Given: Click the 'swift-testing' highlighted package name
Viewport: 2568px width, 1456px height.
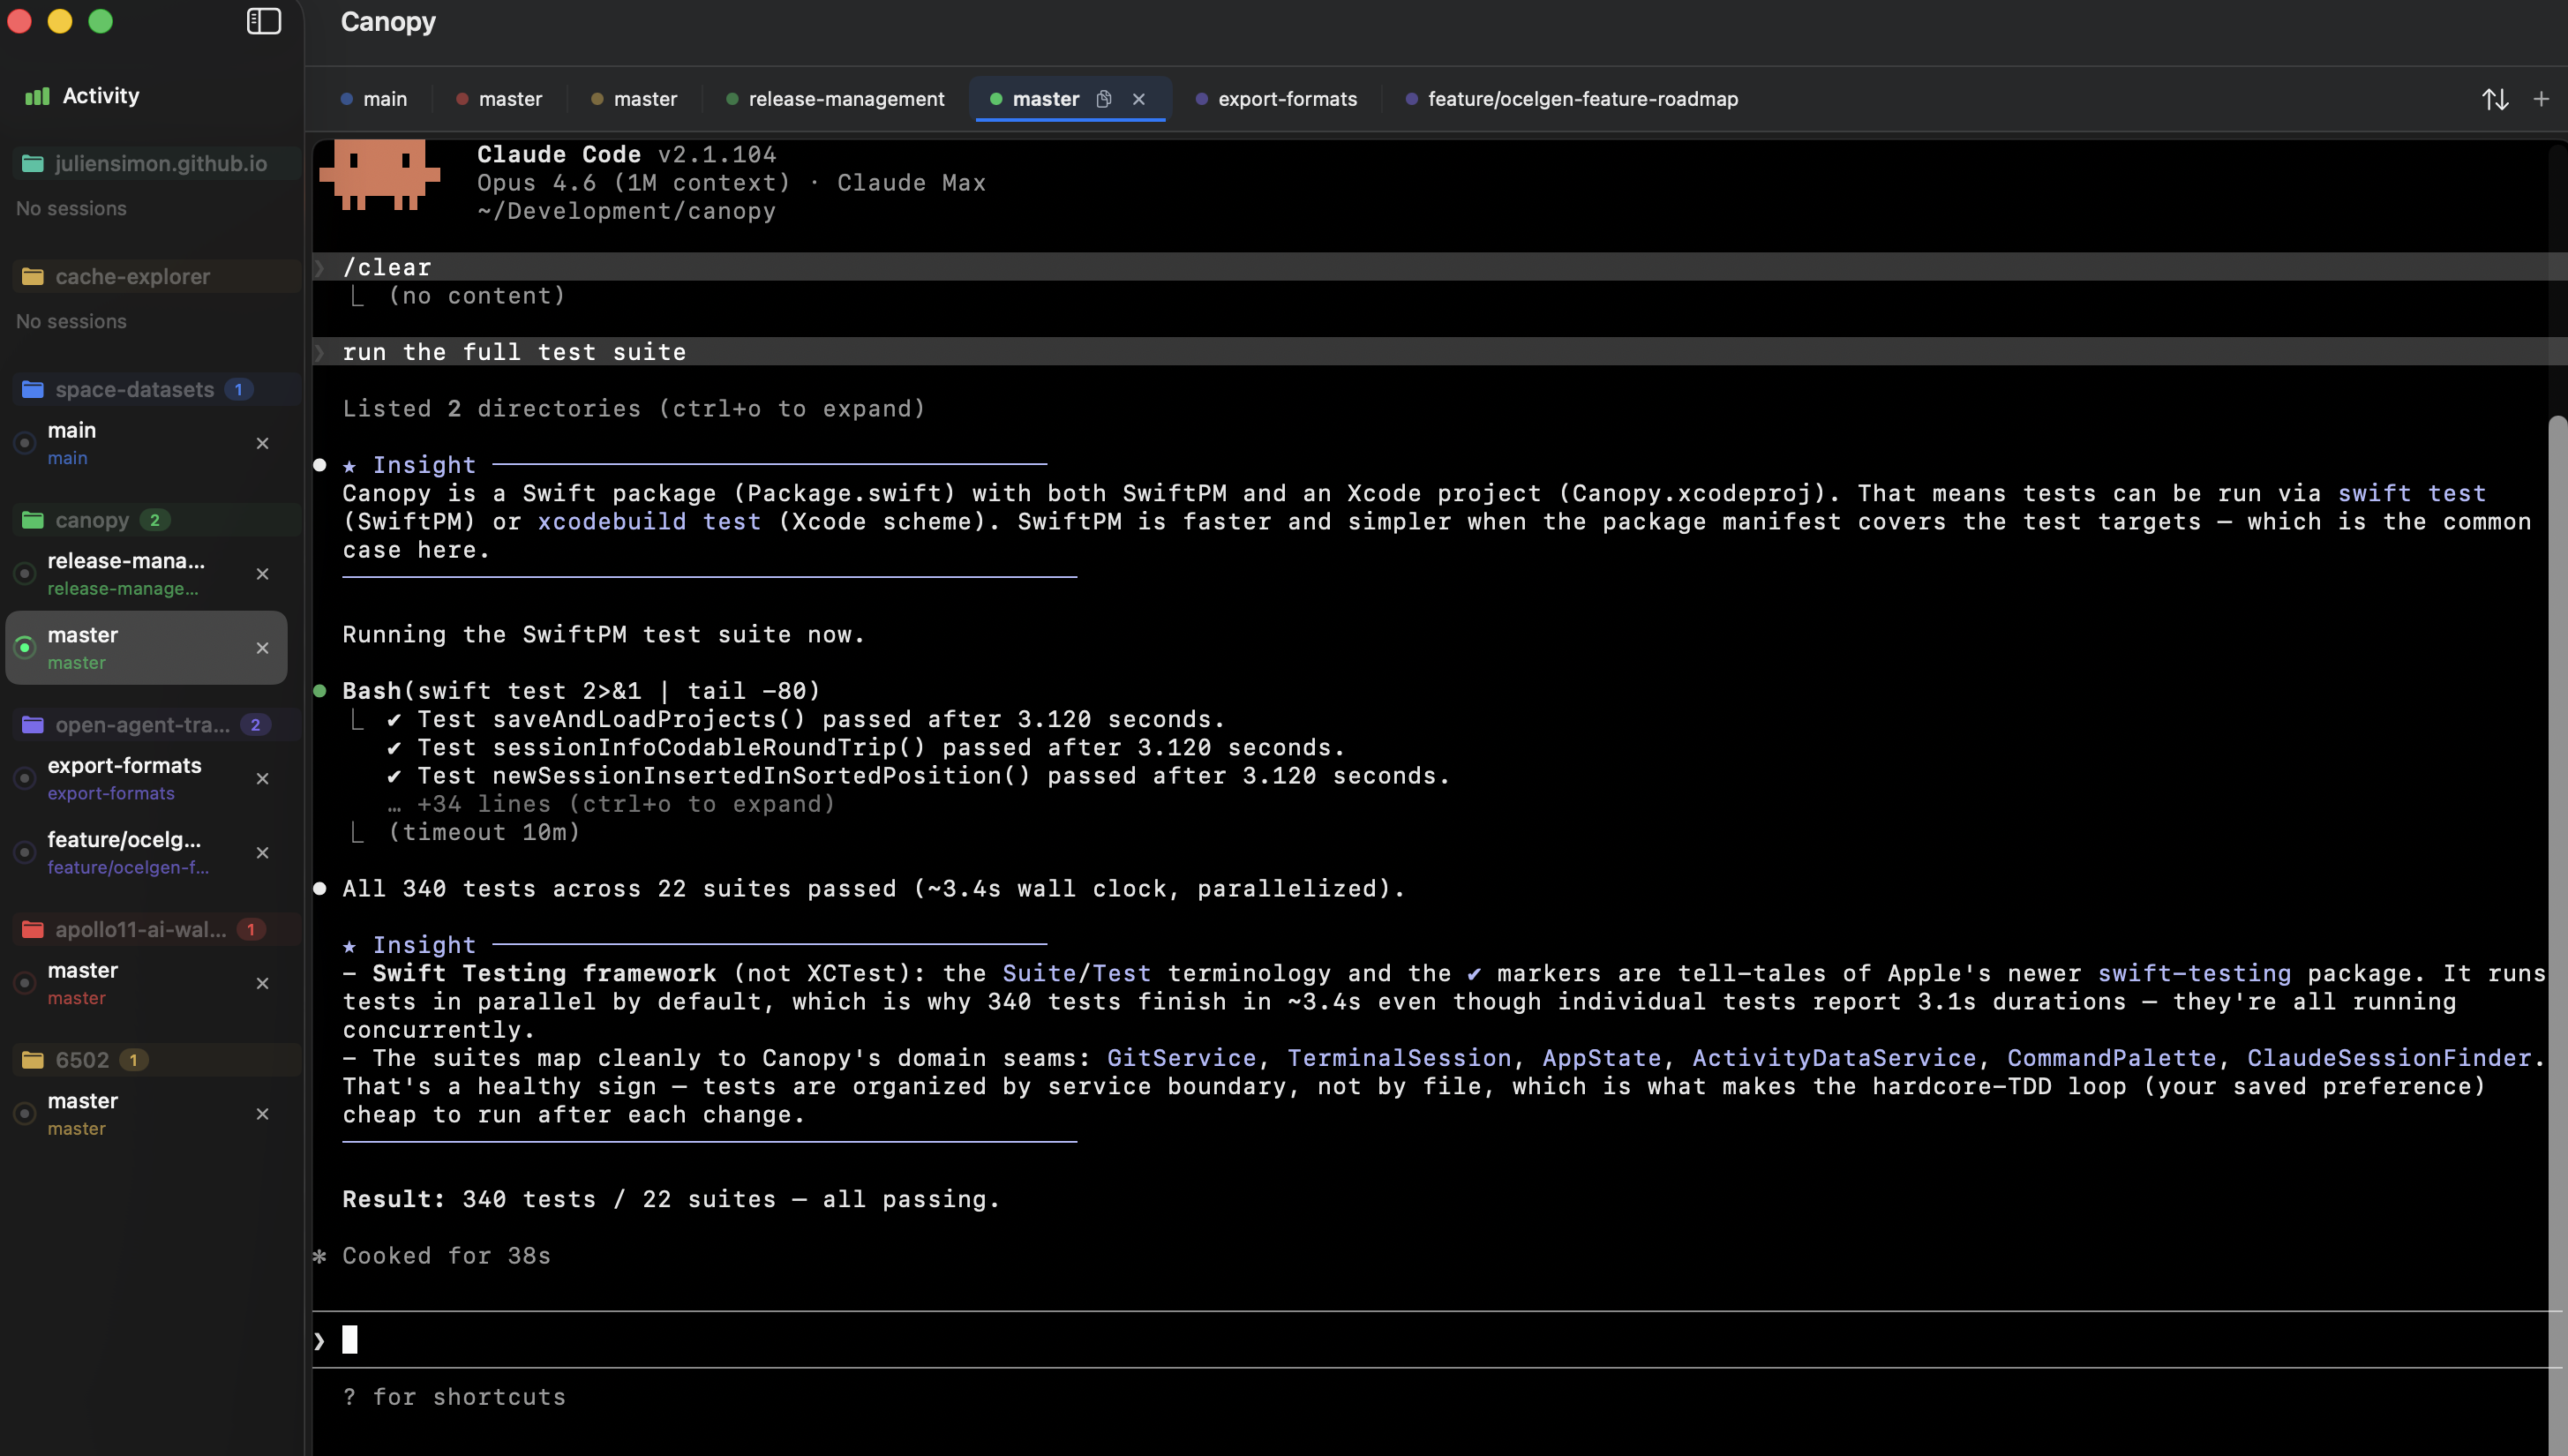Looking at the screenshot, I should [2194, 974].
